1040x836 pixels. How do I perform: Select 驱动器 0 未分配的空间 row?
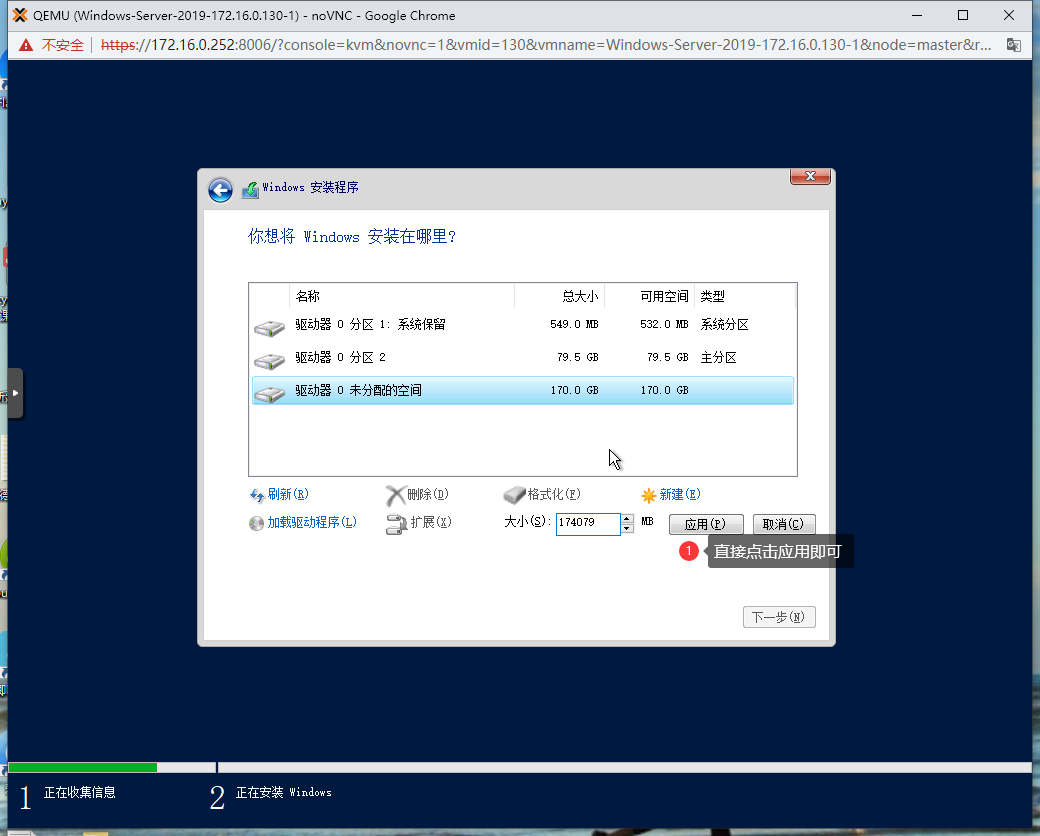click(523, 390)
